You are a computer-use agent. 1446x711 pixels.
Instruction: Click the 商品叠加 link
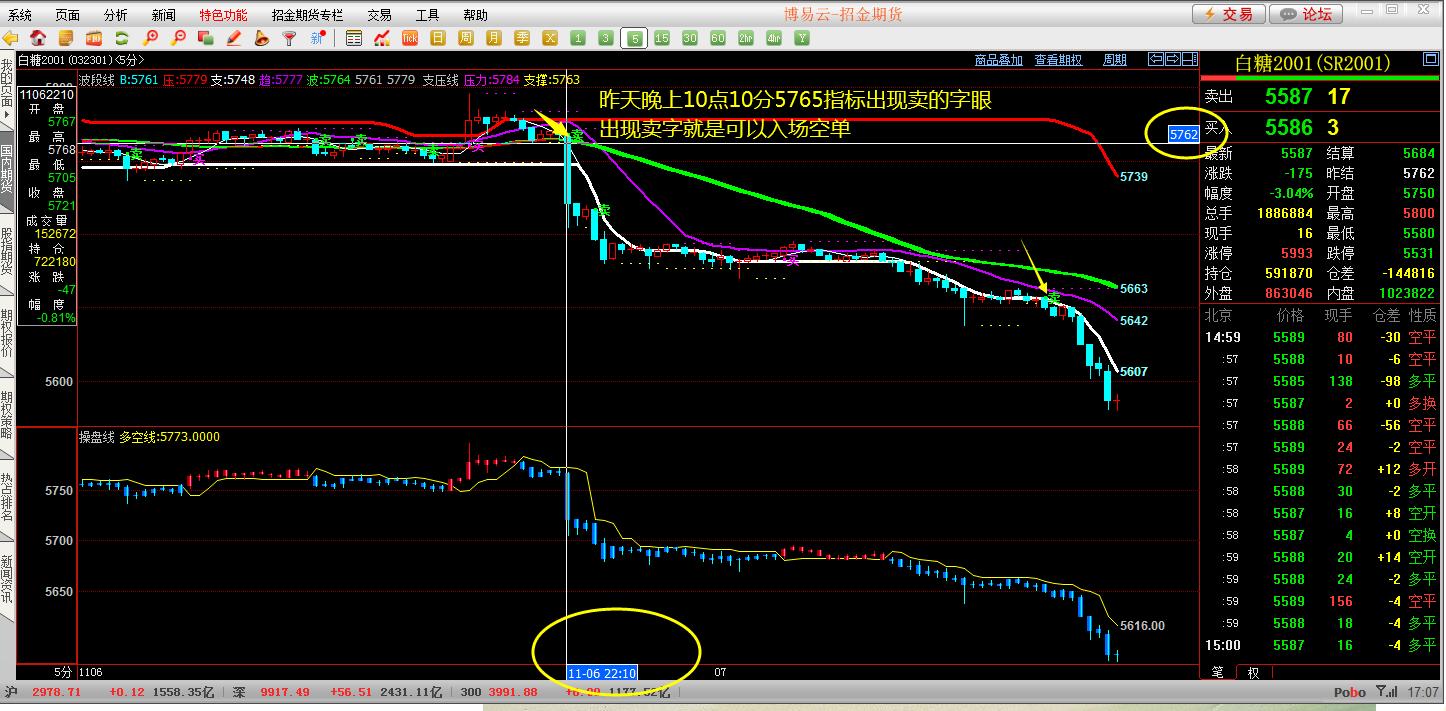pos(998,60)
